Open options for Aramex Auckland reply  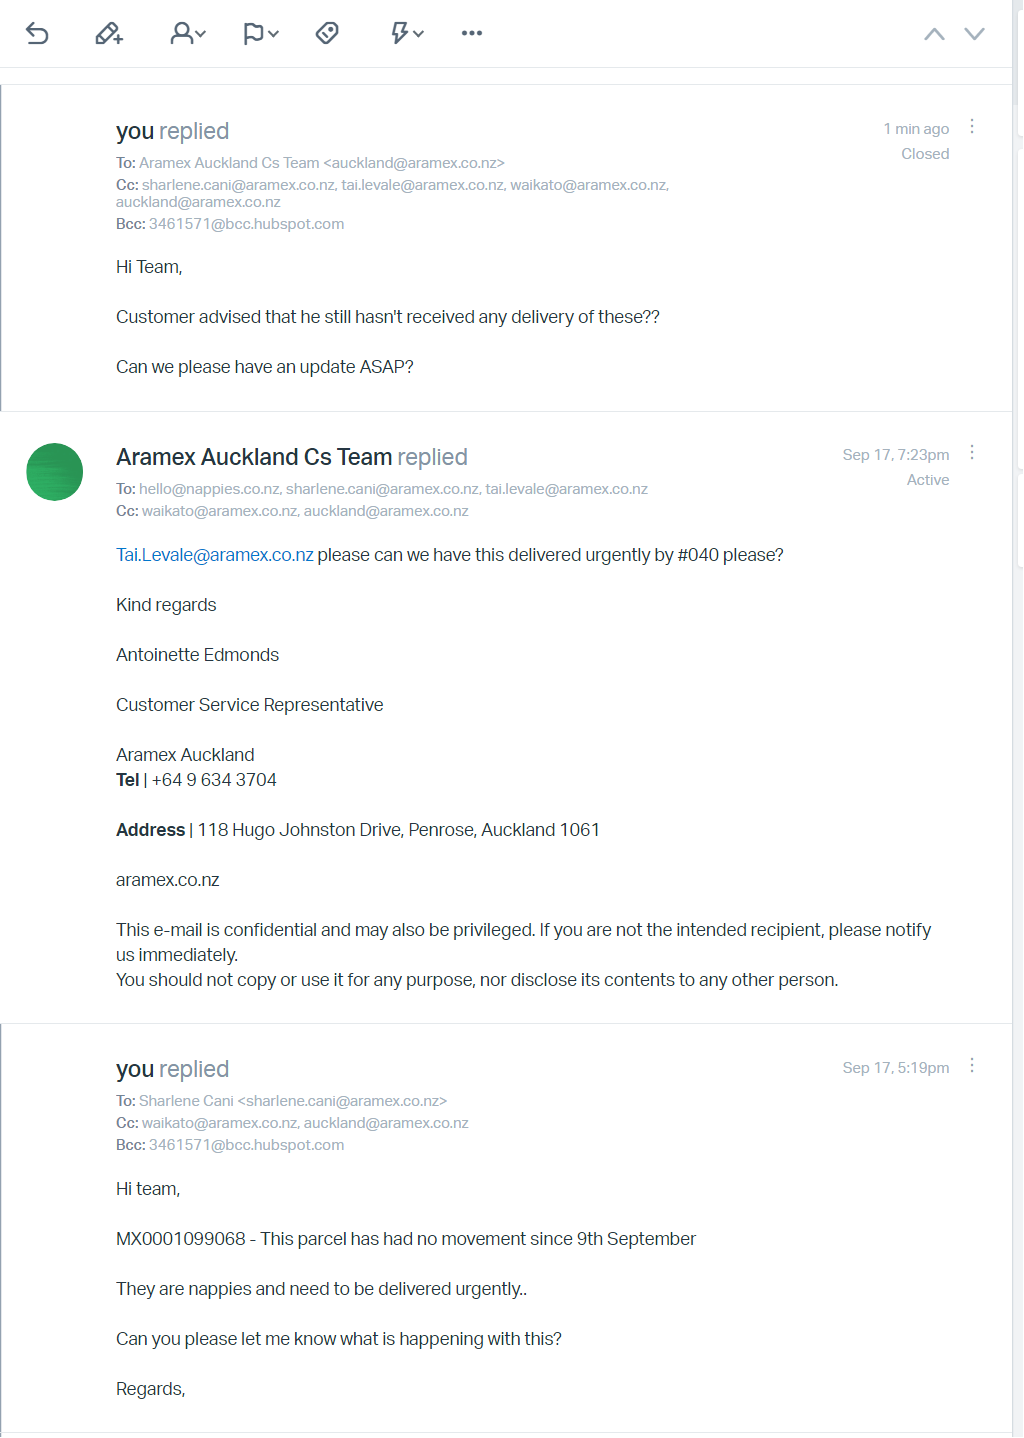972,453
